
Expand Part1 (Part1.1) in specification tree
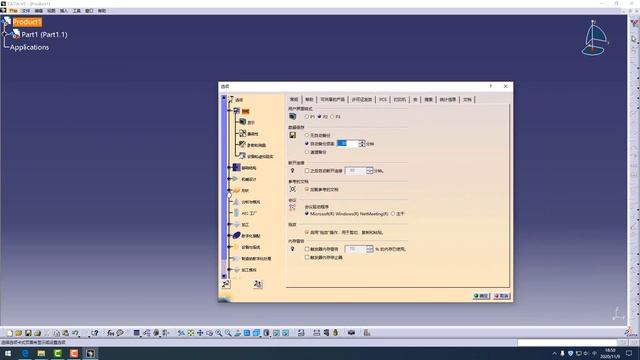tap(5, 34)
